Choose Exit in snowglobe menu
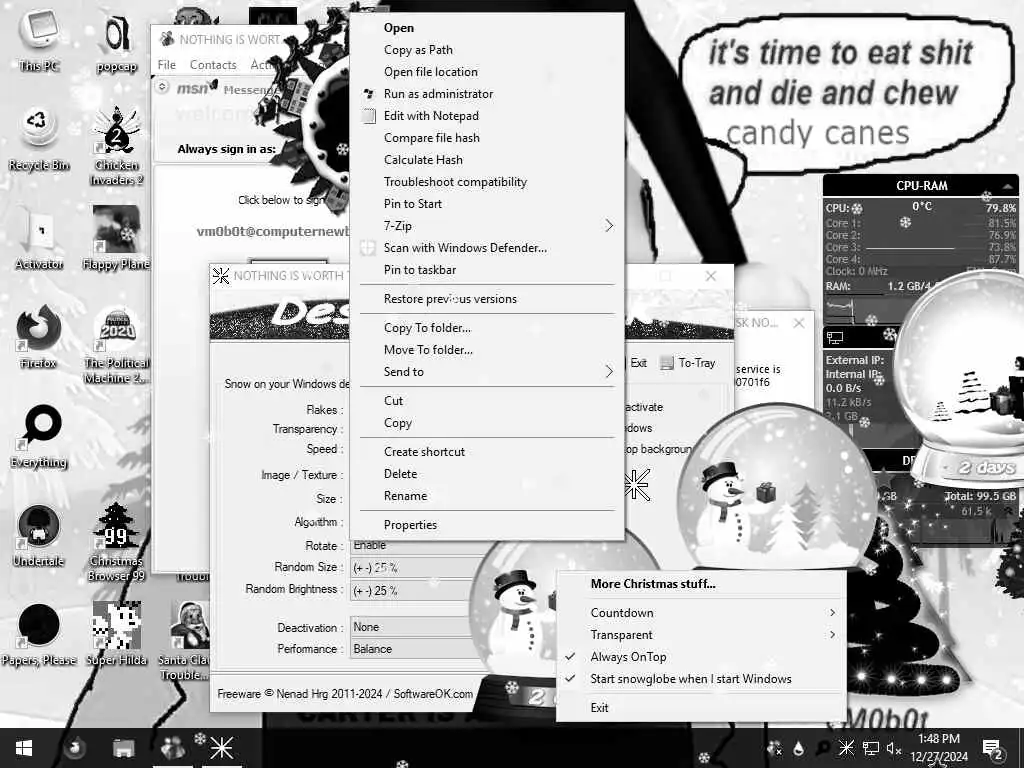The image size is (1024, 768). pos(701,708)
